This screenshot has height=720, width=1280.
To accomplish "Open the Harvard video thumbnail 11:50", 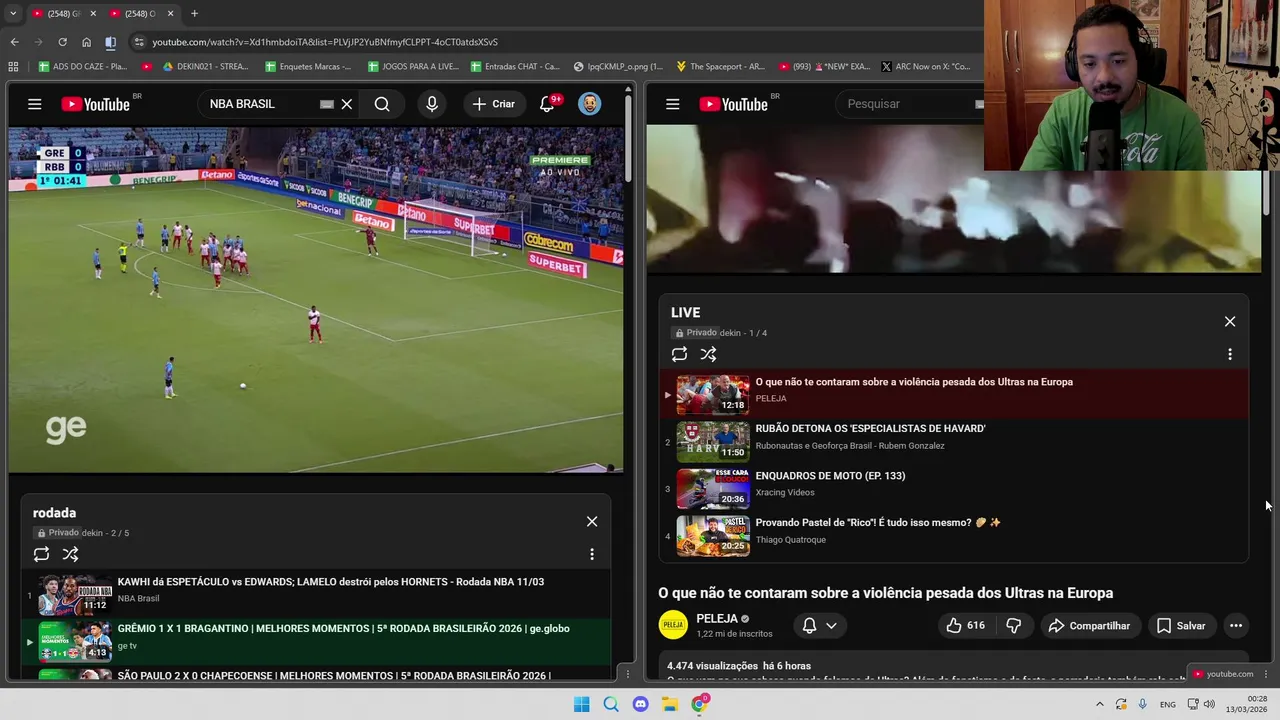I will click(x=713, y=441).
